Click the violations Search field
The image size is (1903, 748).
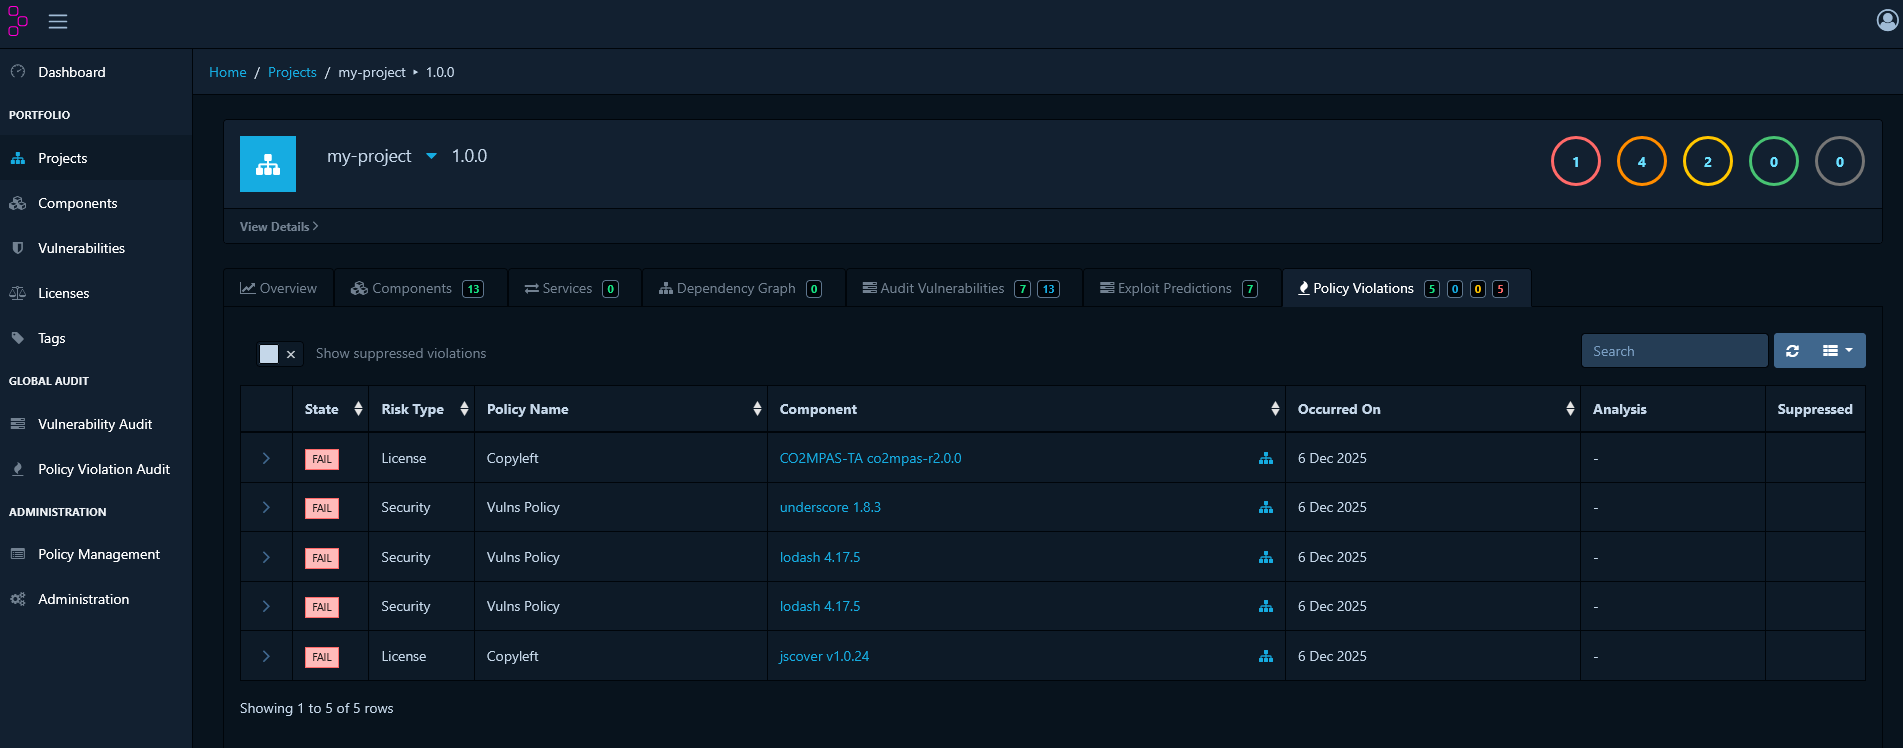click(1674, 351)
